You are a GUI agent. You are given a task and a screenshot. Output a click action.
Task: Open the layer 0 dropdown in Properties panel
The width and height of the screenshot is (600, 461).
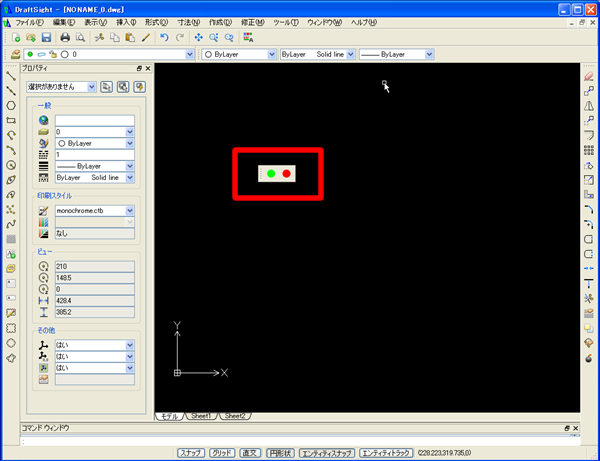(x=130, y=132)
